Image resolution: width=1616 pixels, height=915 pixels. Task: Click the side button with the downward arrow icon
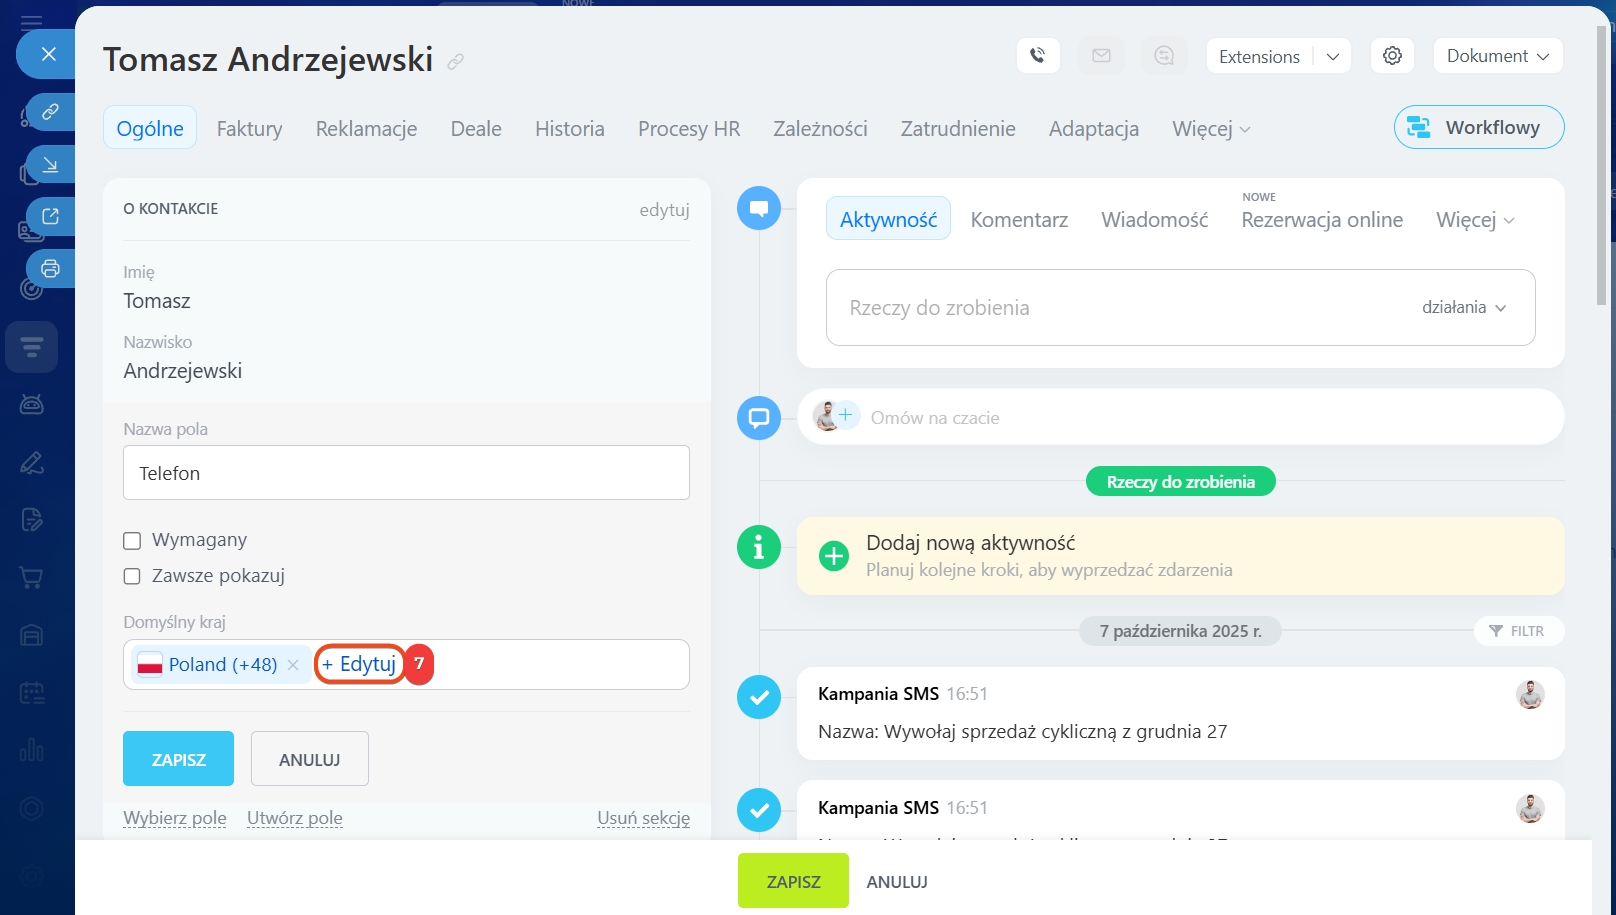(x=50, y=164)
